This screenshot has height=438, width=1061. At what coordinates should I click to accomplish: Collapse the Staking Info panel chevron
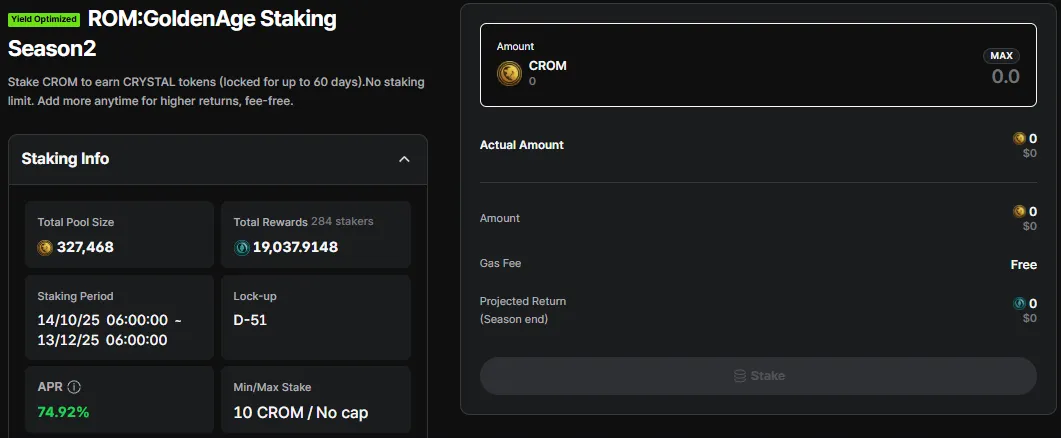coord(404,159)
